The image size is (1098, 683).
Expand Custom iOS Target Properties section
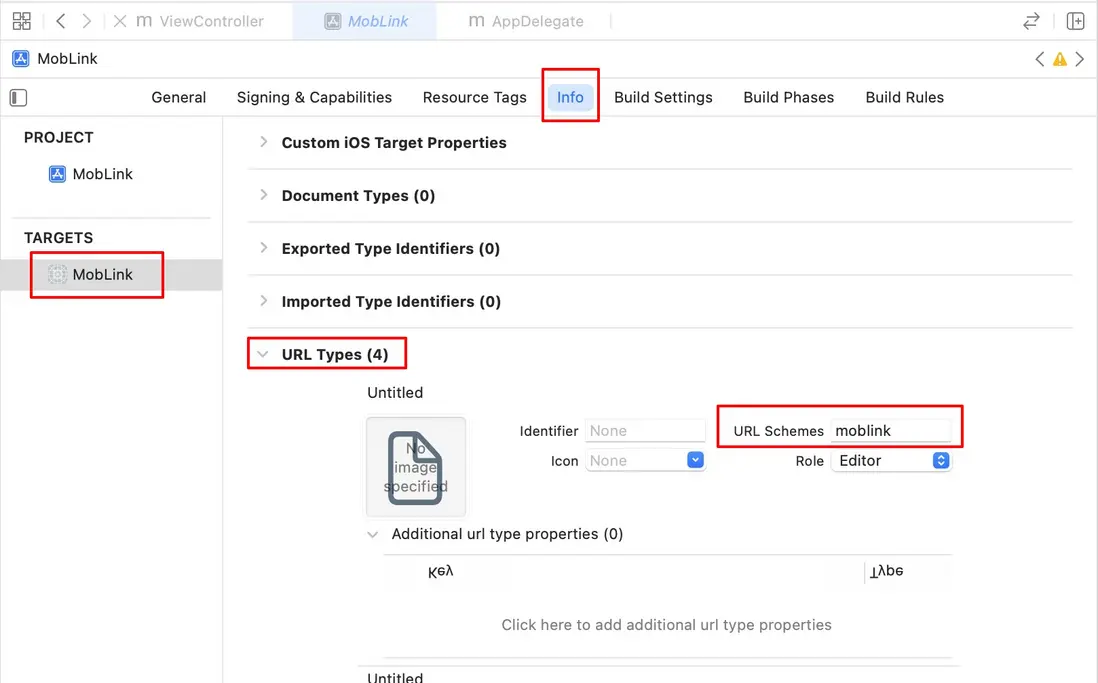point(264,142)
